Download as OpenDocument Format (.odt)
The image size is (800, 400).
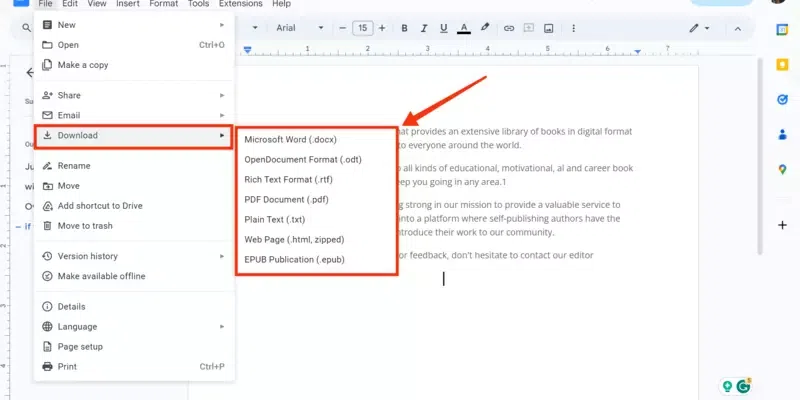(316, 159)
